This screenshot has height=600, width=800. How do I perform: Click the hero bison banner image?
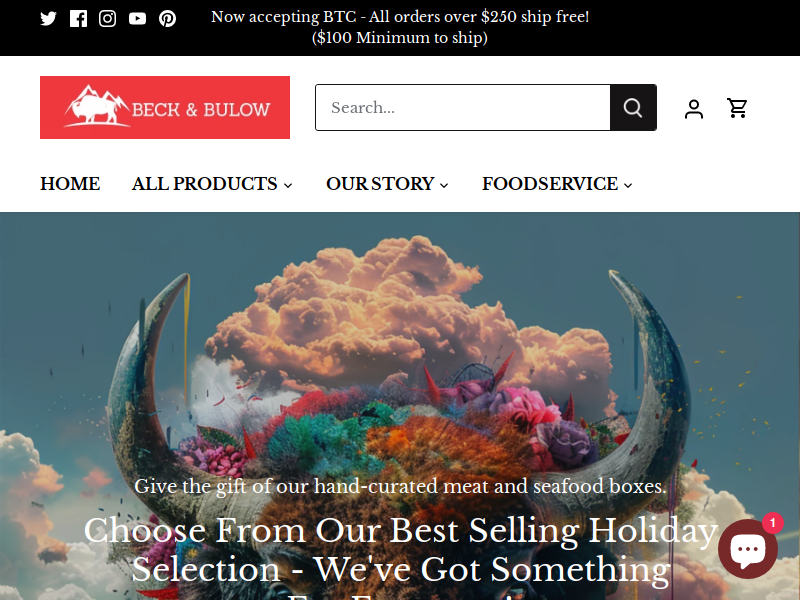point(400,357)
